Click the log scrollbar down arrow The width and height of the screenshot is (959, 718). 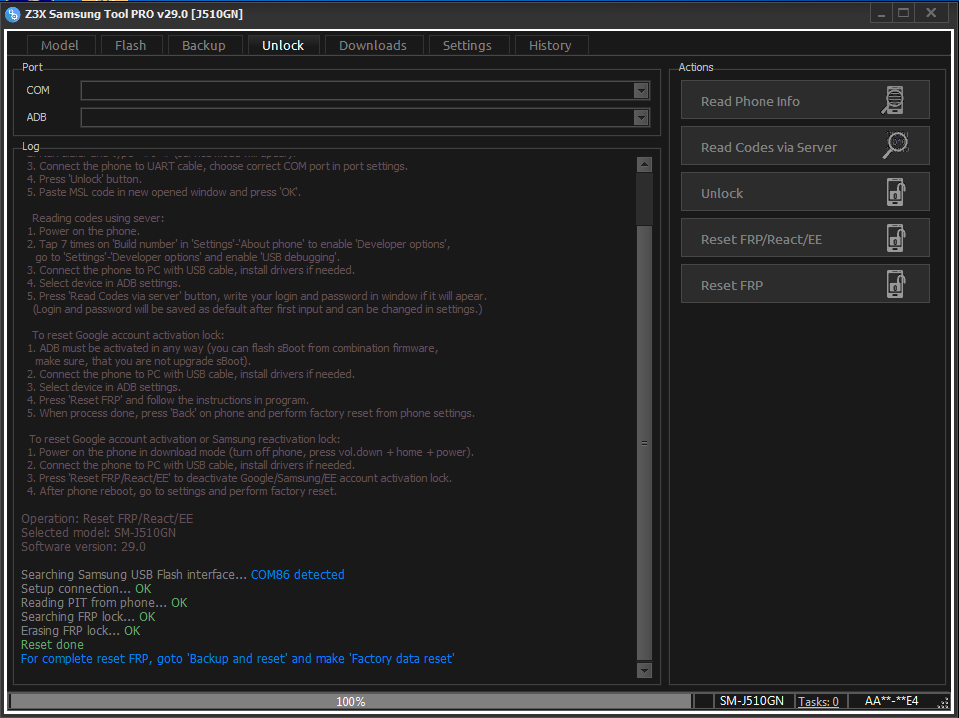click(x=644, y=670)
